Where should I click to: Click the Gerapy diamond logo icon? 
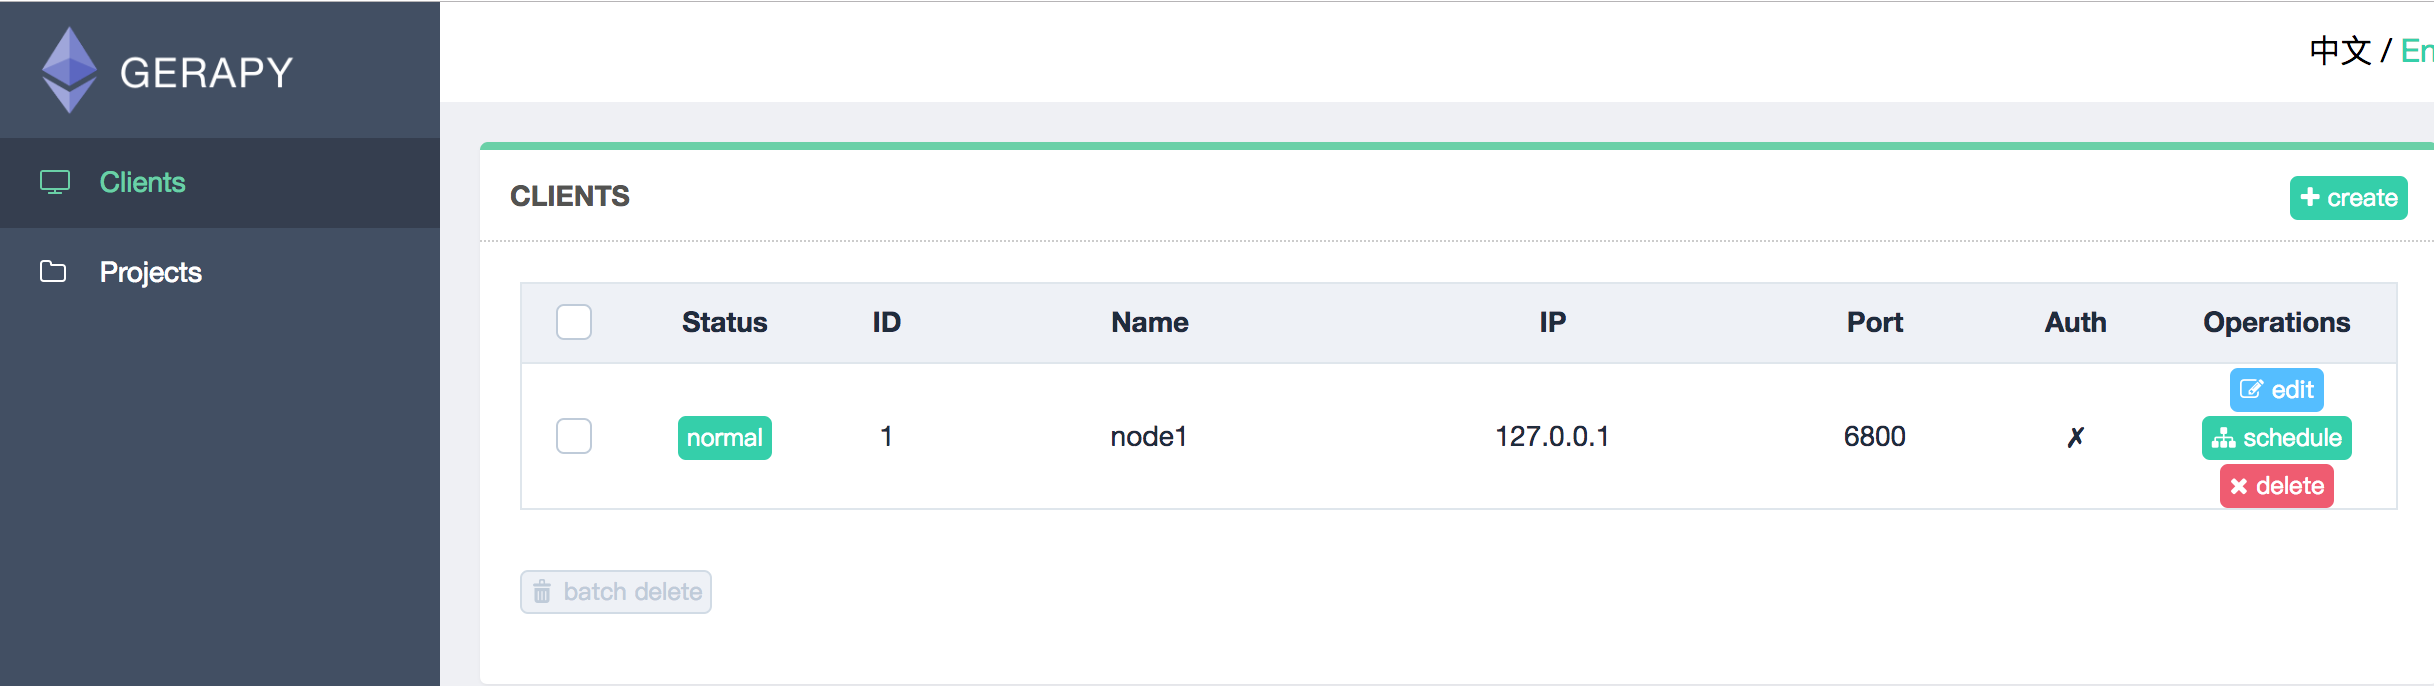(x=69, y=70)
